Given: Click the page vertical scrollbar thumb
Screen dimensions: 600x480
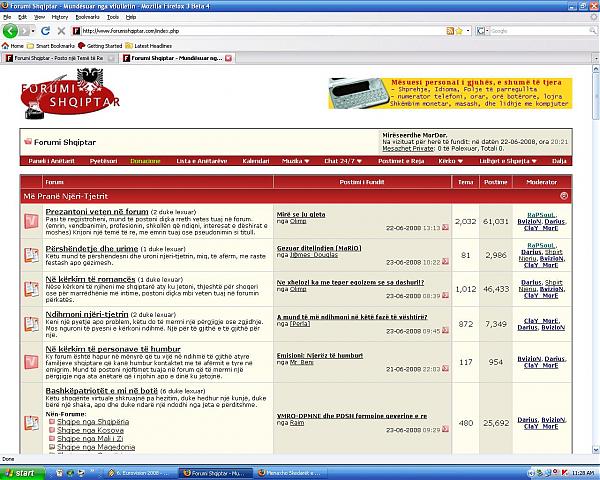Looking at the screenshot, I should pyautogui.click(x=596, y=97).
